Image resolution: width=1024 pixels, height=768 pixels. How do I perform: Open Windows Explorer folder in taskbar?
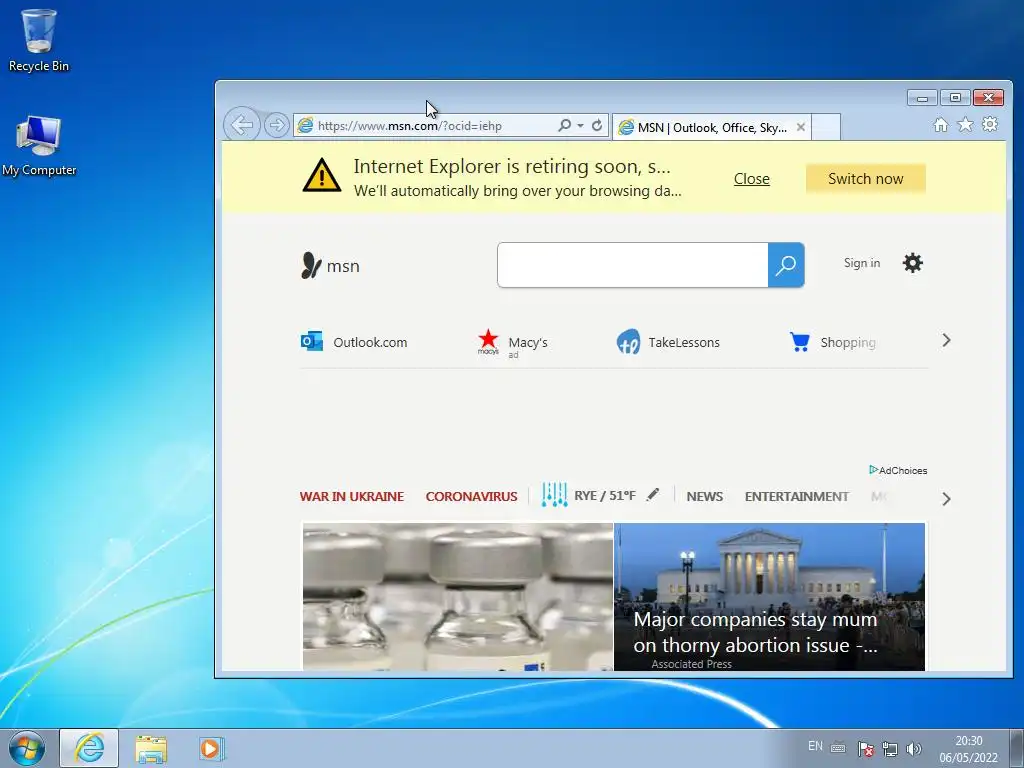coord(151,749)
